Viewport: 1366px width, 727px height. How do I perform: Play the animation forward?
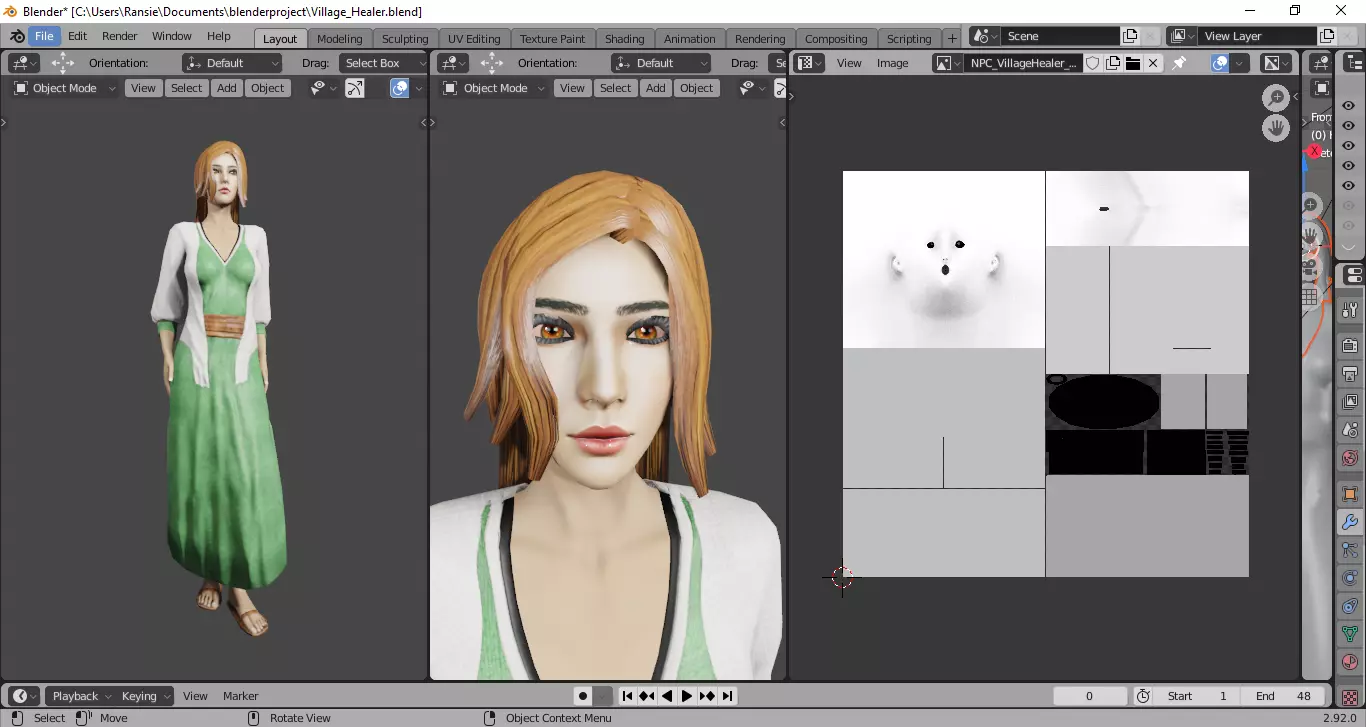click(x=687, y=696)
